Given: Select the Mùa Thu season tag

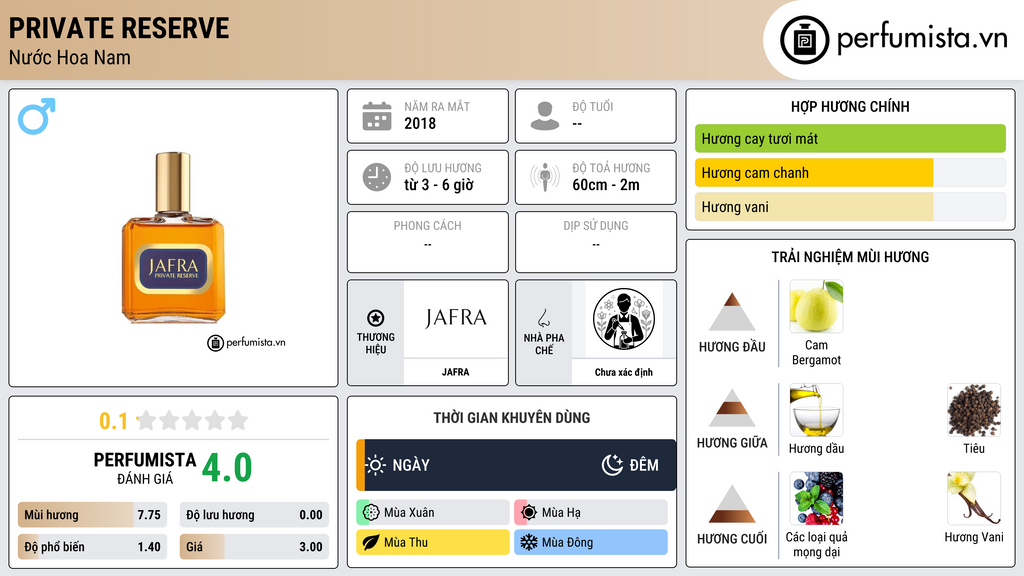Looking at the screenshot, I should pos(432,542).
